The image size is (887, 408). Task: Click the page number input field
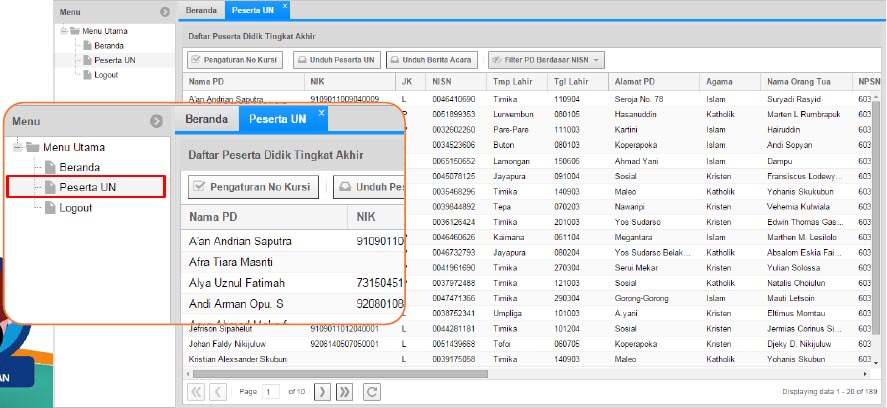271,392
